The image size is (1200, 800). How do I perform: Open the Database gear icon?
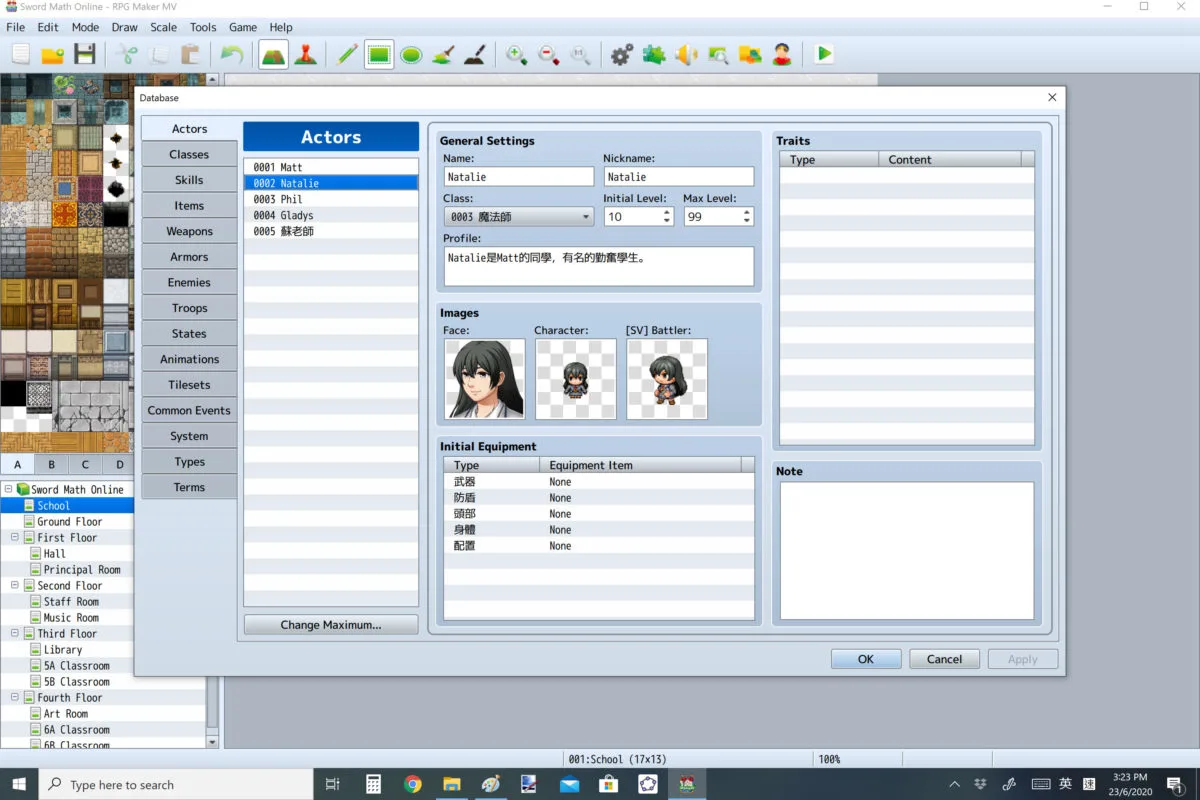(622, 54)
